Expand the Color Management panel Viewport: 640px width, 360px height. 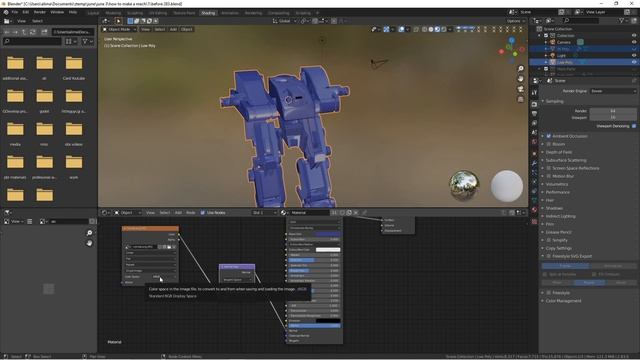(x=563, y=301)
